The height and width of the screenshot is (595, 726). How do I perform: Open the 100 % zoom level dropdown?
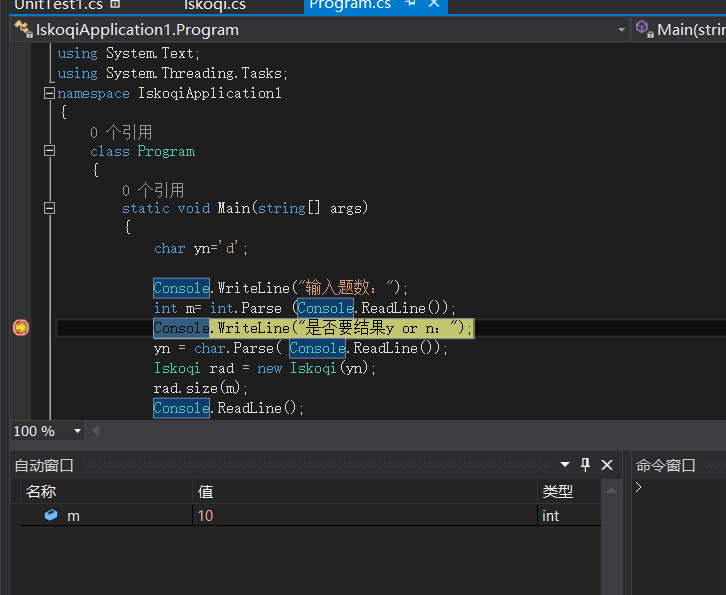(77, 431)
